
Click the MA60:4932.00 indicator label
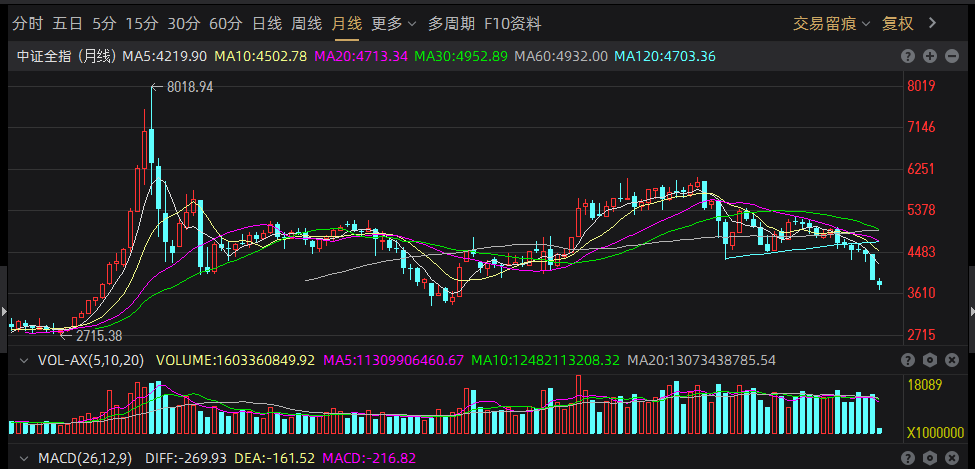(x=561, y=57)
